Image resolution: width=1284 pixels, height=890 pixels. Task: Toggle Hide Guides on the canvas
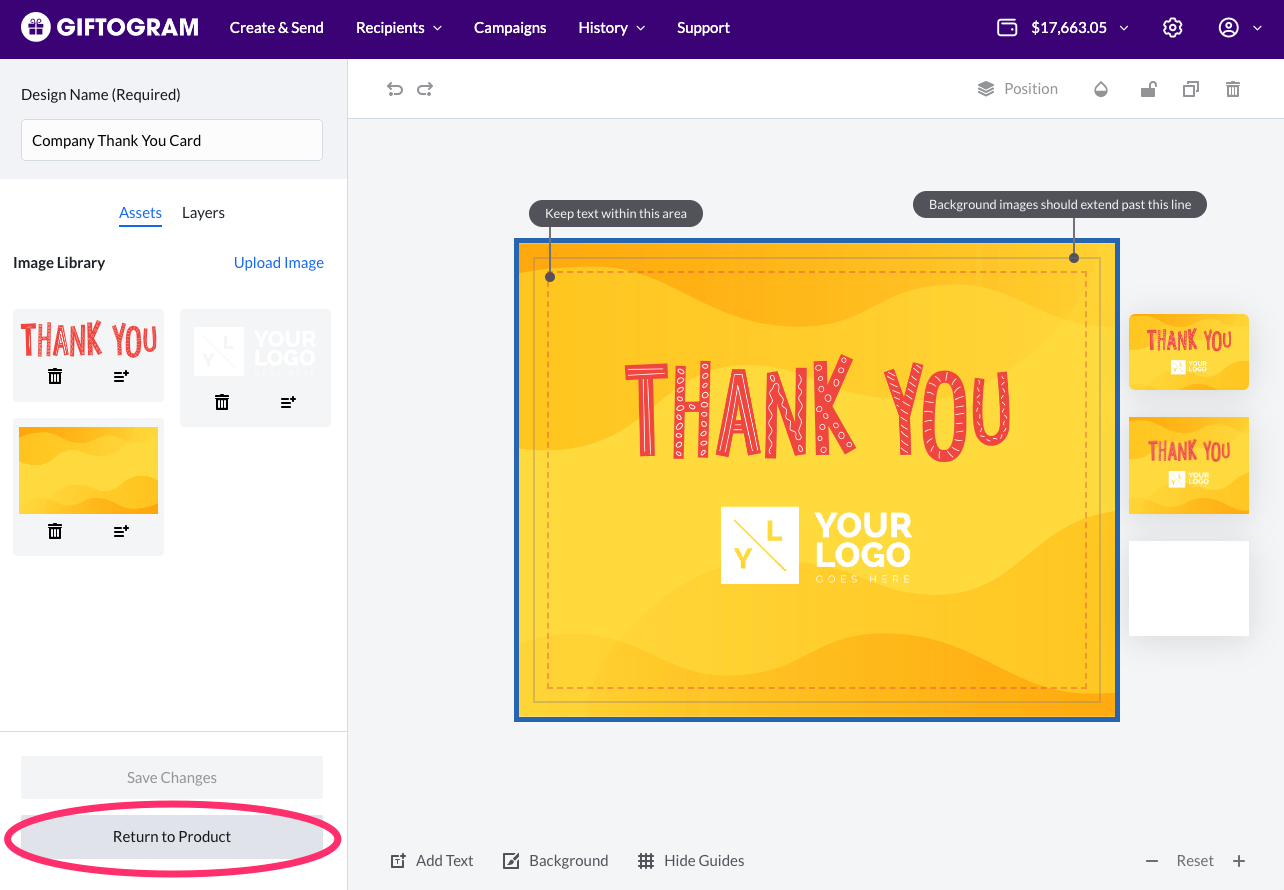pyautogui.click(x=691, y=860)
